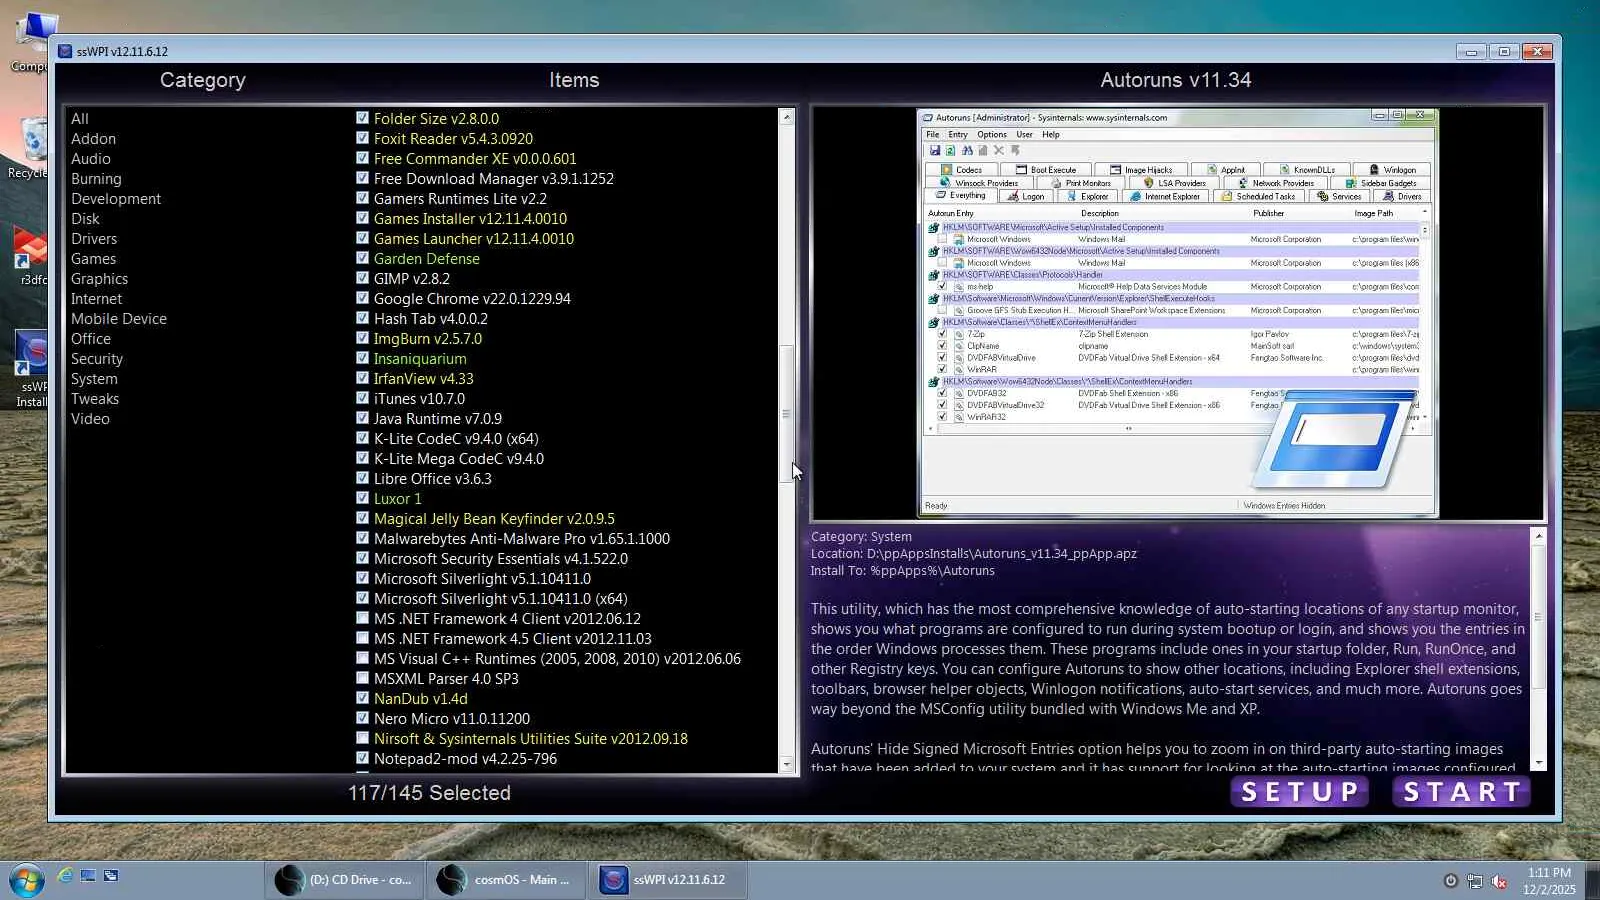Screen dimensions: 1600x900
Task: Show the Development category items
Action: click(116, 198)
